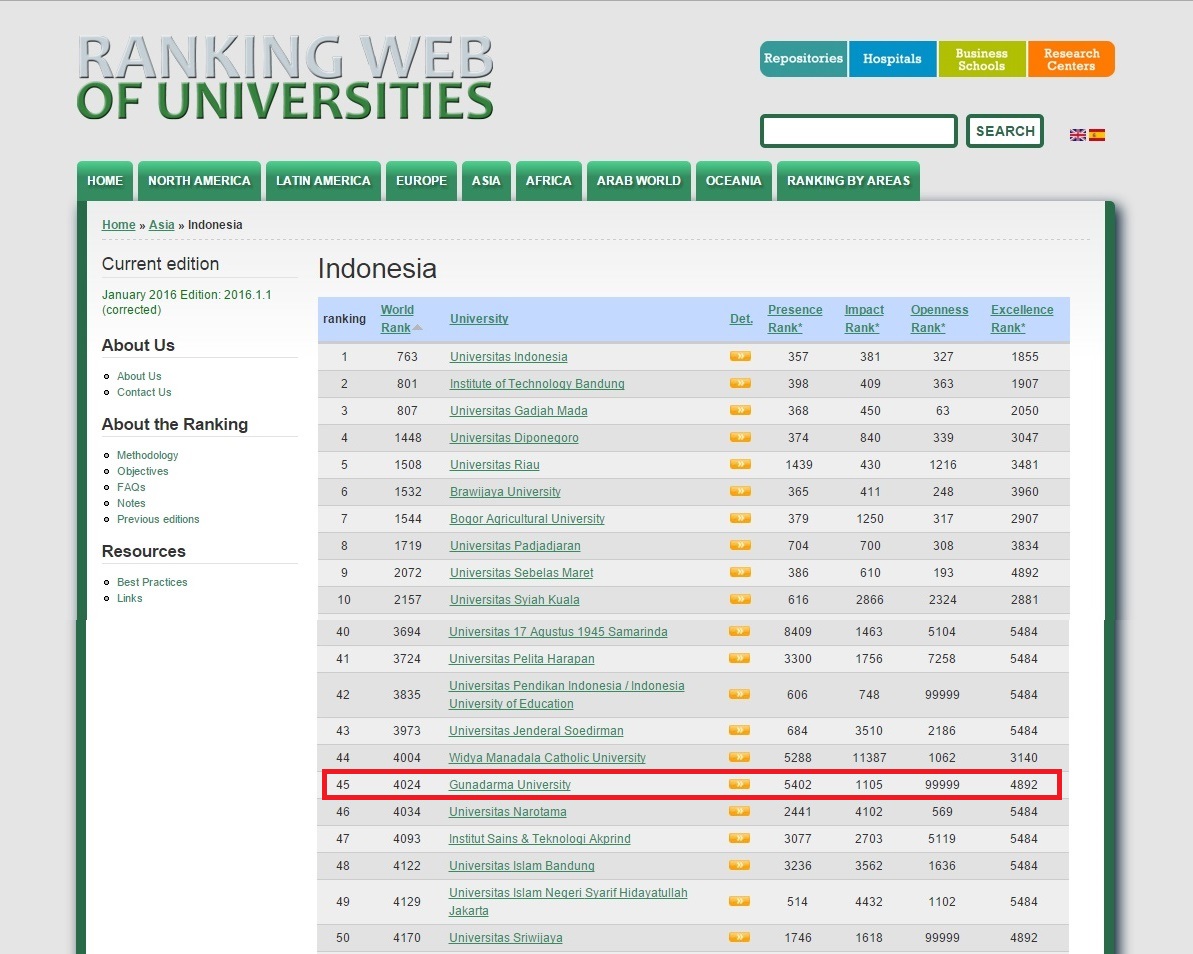Image resolution: width=1193 pixels, height=954 pixels.
Task: Open the OCEANIA tab
Action: pyautogui.click(x=733, y=181)
